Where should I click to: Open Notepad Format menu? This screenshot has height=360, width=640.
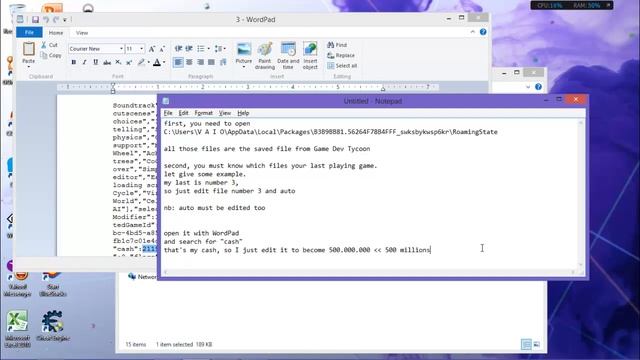click(x=204, y=113)
